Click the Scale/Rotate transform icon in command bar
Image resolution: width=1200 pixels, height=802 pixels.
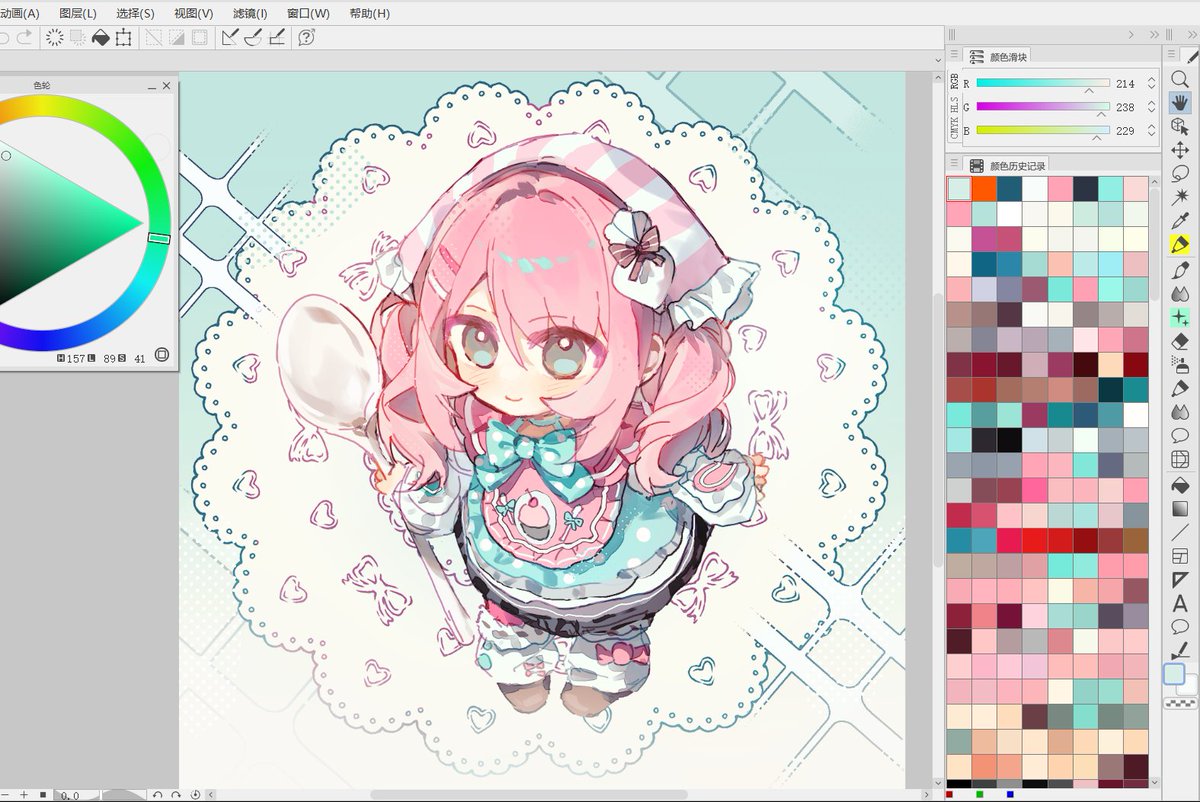tap(123, 37)
